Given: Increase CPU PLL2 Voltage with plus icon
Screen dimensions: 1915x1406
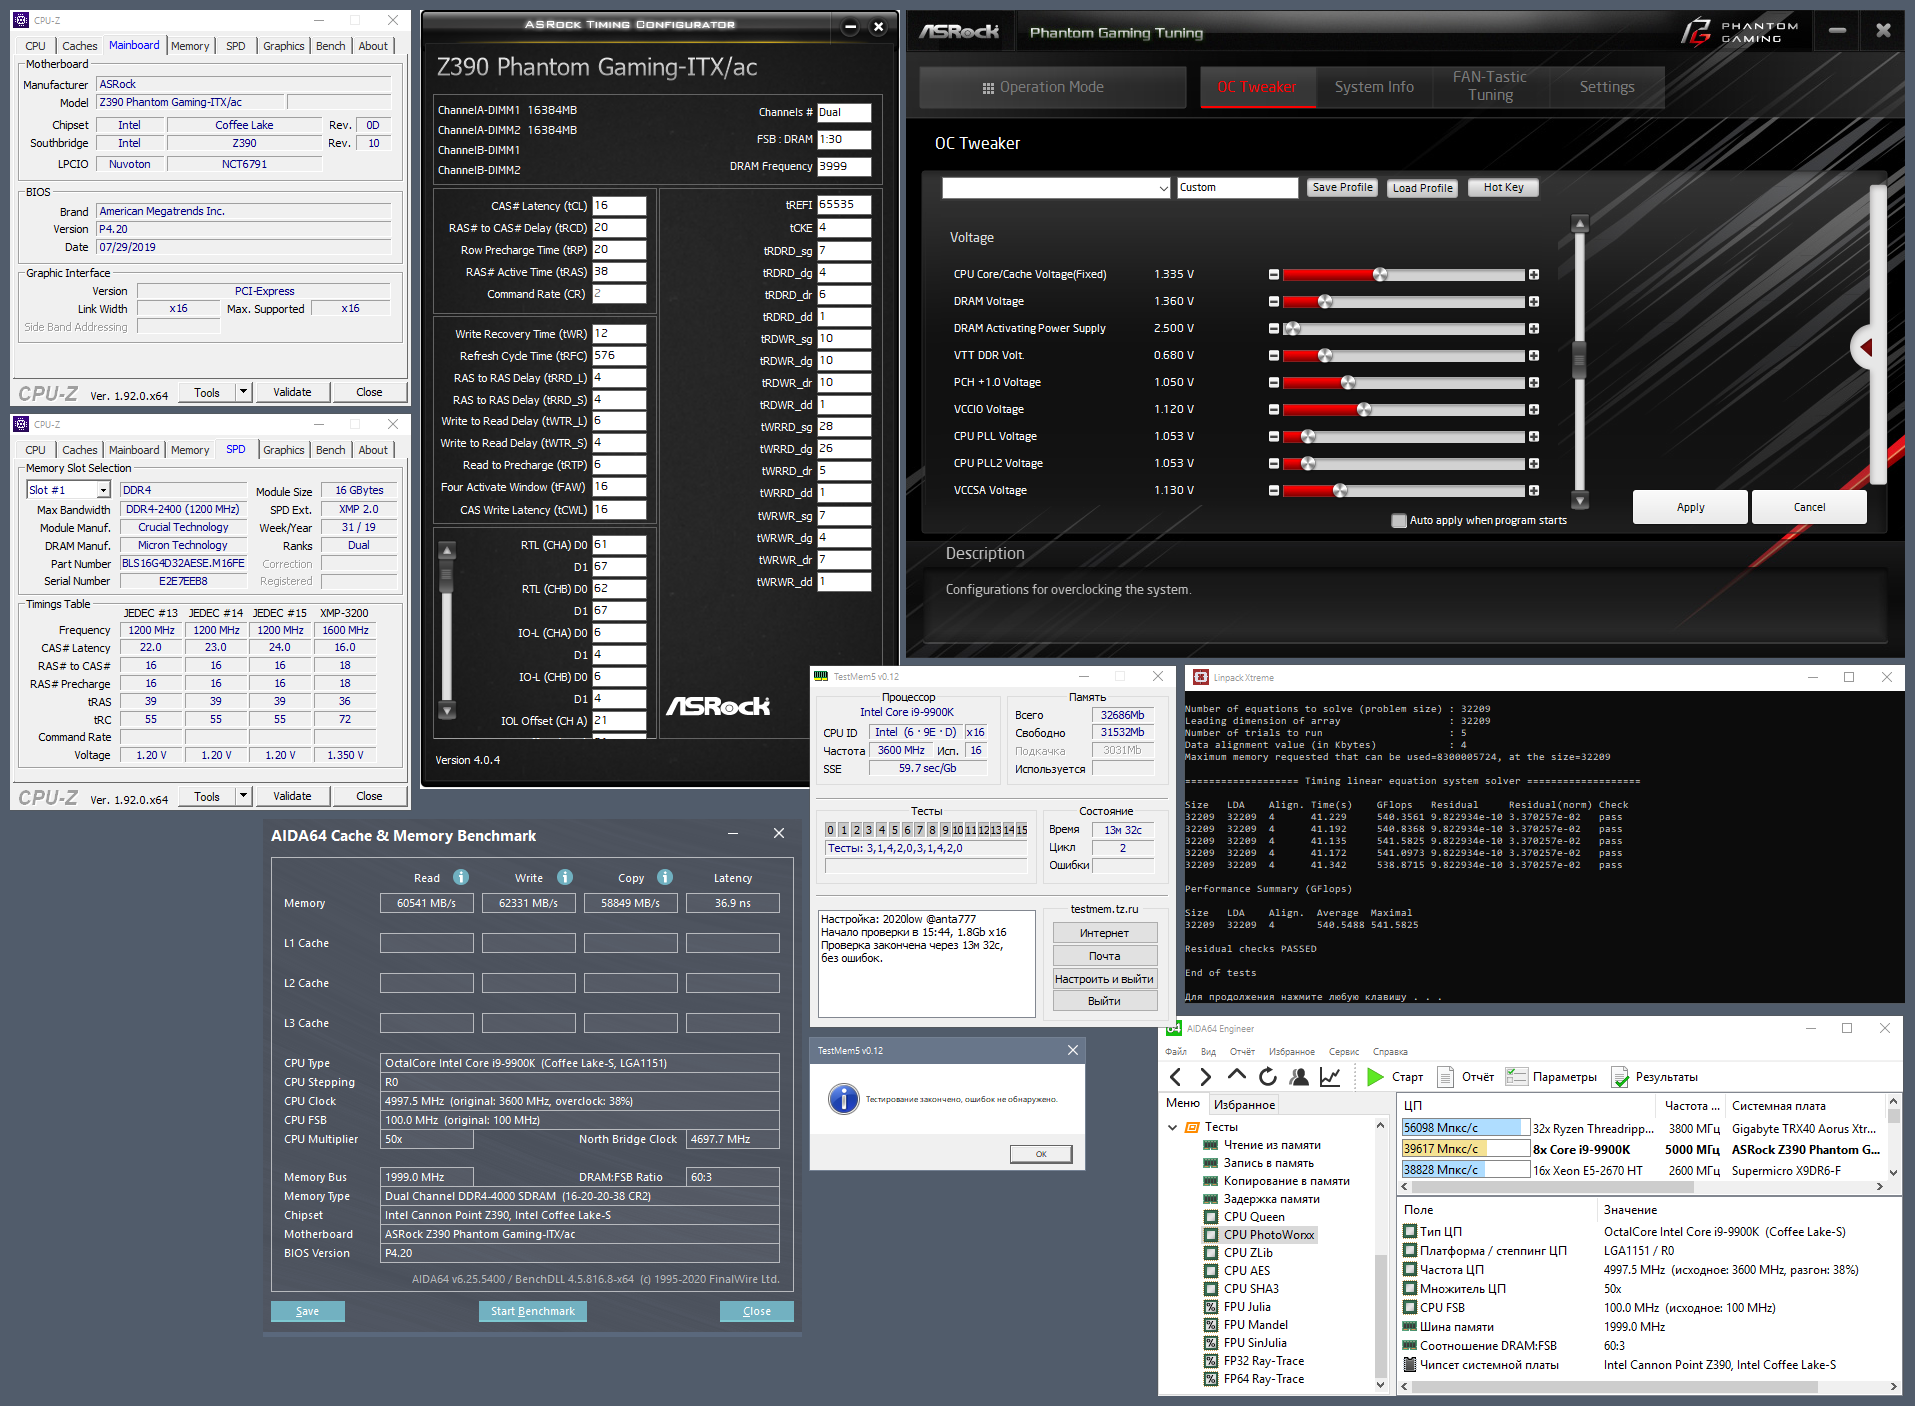Looking at the screenshot, I should point(1534,464).
